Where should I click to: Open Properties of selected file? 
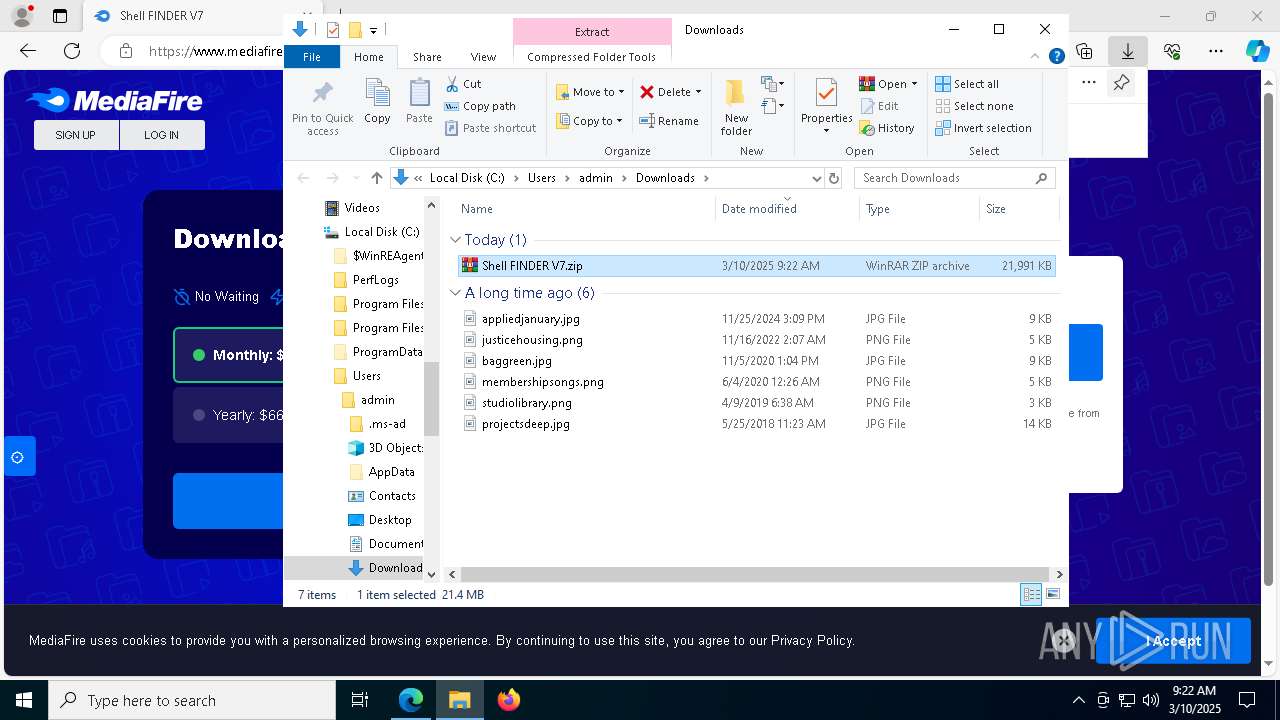826,105
